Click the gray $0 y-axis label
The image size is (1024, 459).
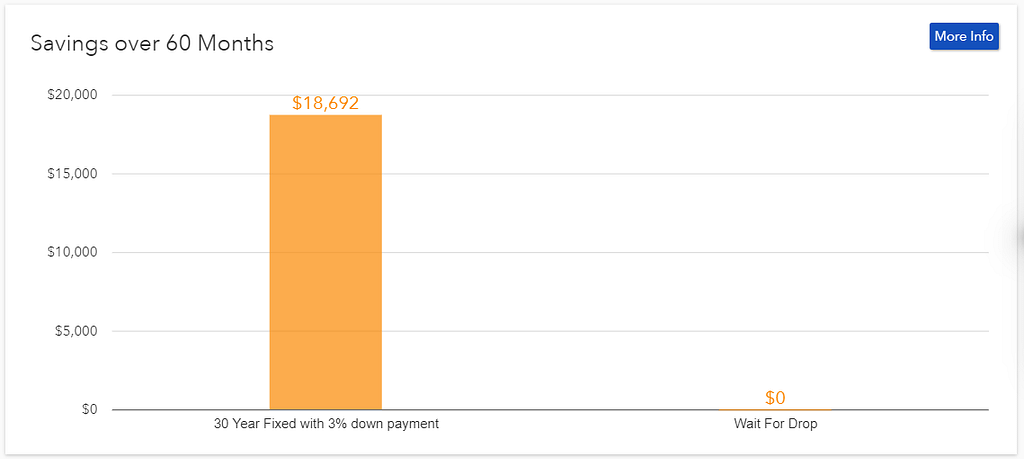click(x=89, y=410)
